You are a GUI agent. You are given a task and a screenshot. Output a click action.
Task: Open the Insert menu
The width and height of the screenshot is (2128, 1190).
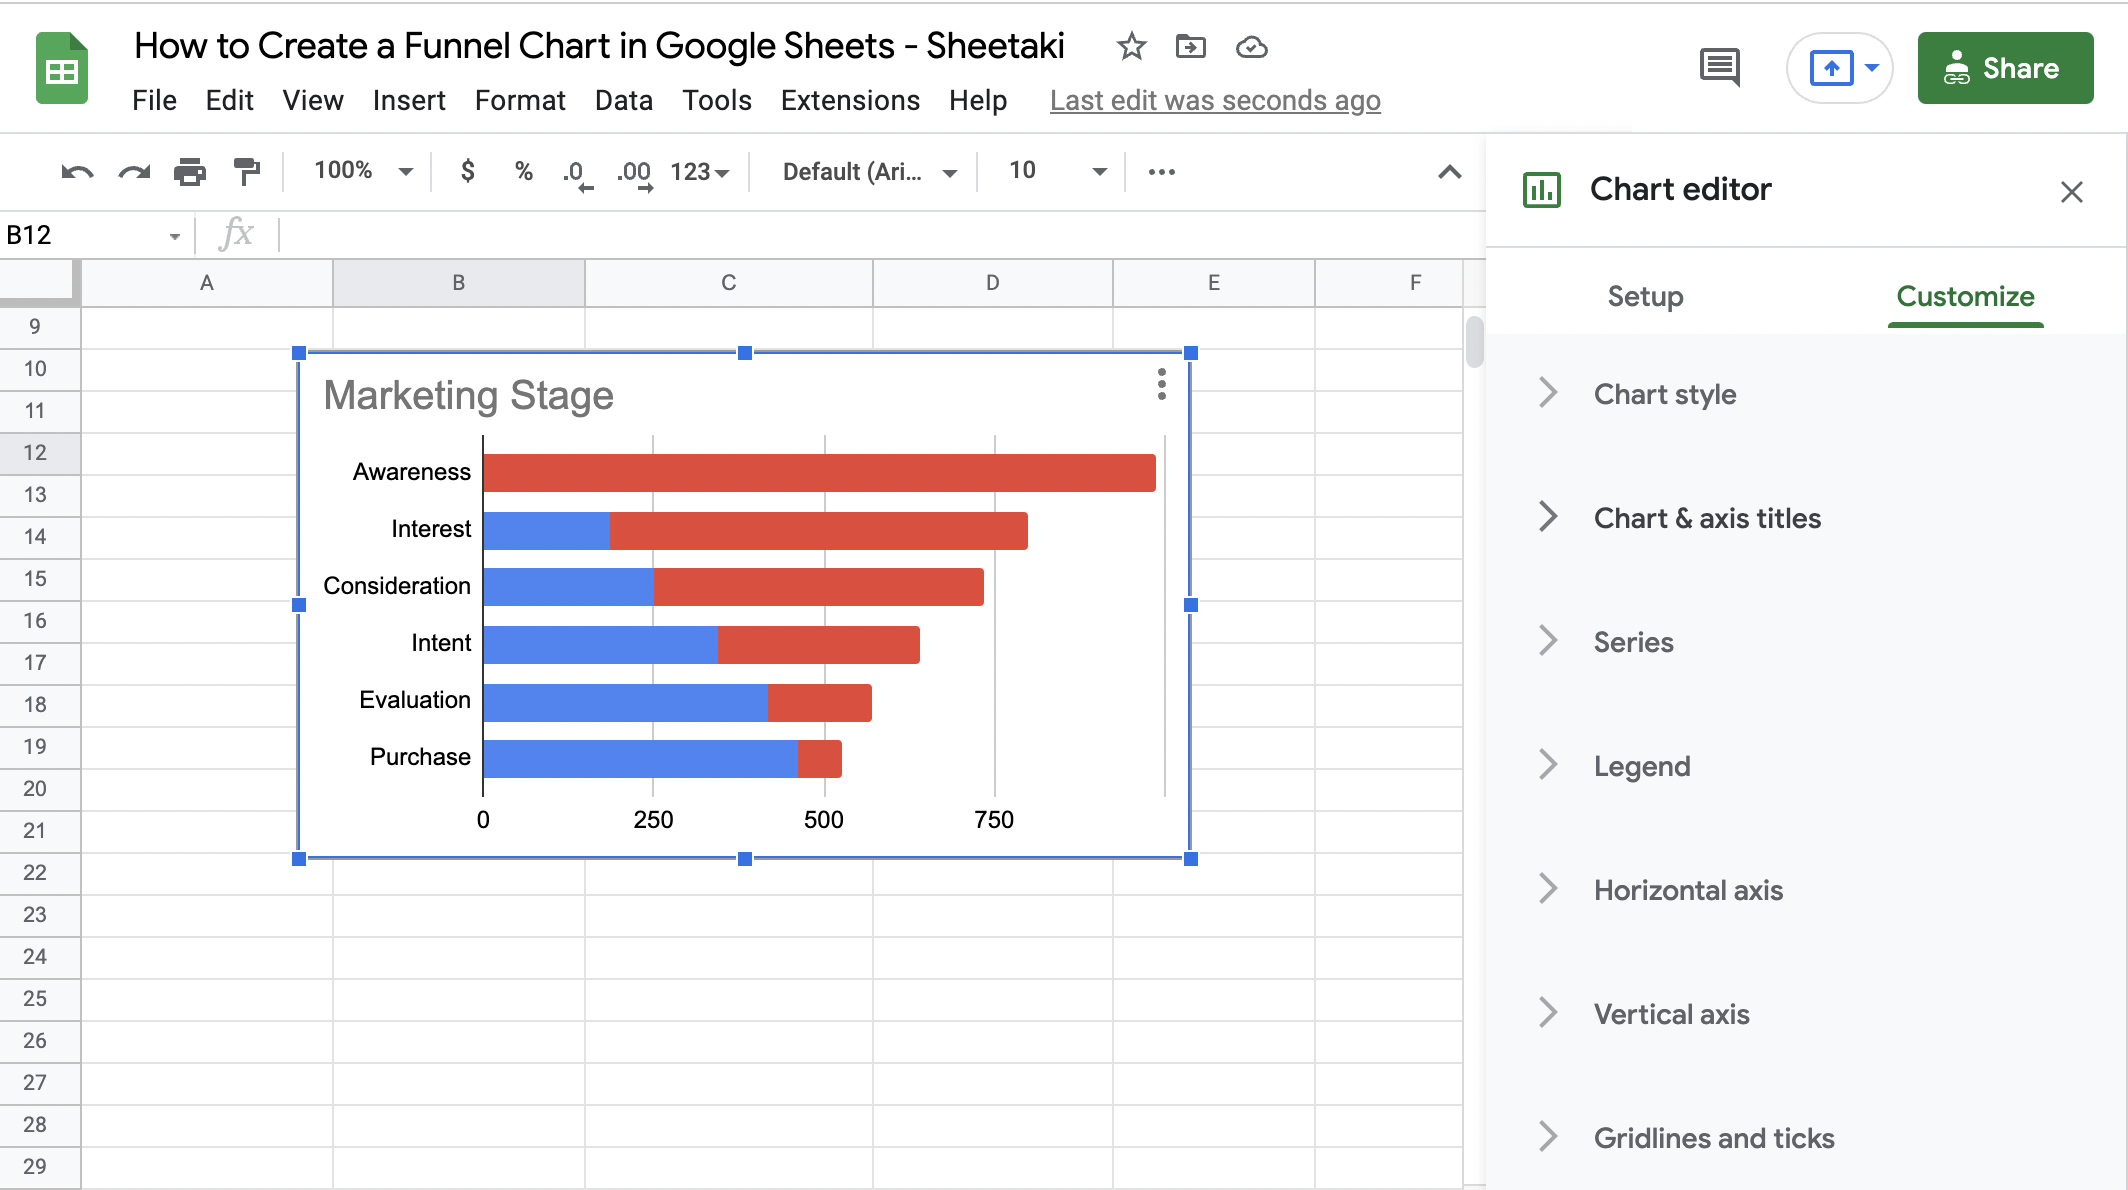408,100
